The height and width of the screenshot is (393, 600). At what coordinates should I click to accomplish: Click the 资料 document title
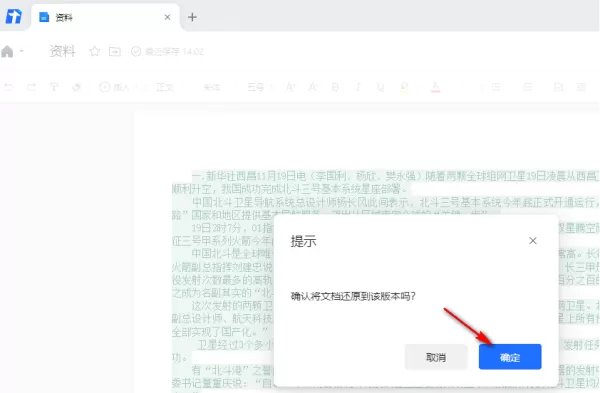(62, 51)
